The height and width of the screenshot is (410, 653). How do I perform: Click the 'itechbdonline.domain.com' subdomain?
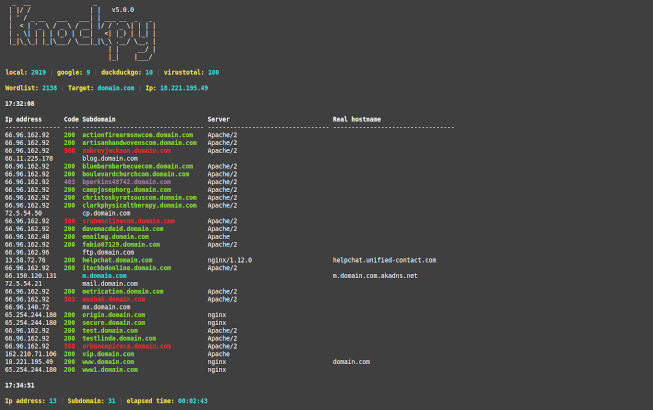click(126, 268)
